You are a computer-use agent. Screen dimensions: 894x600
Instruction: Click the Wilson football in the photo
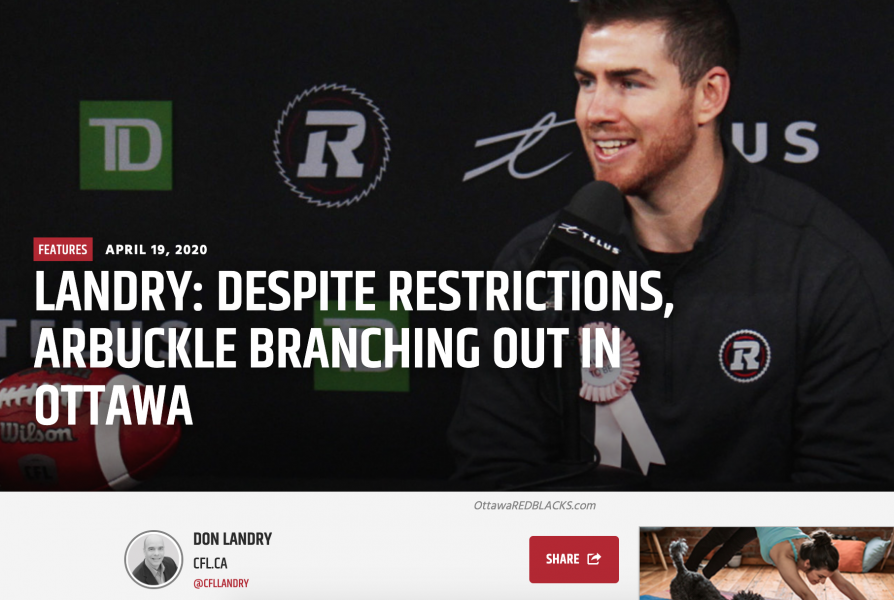(x=86, y=429)
